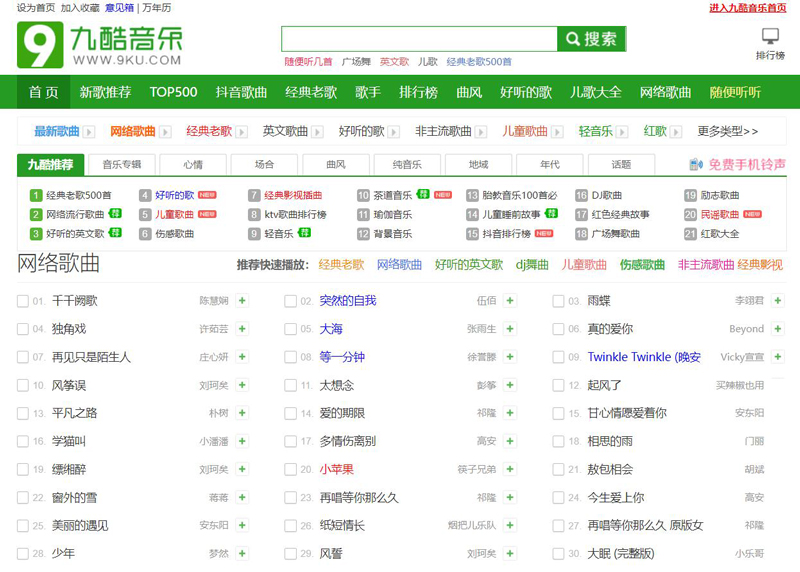
Task: Add 千千阙歌 with its plus icon
Action: 242,301
